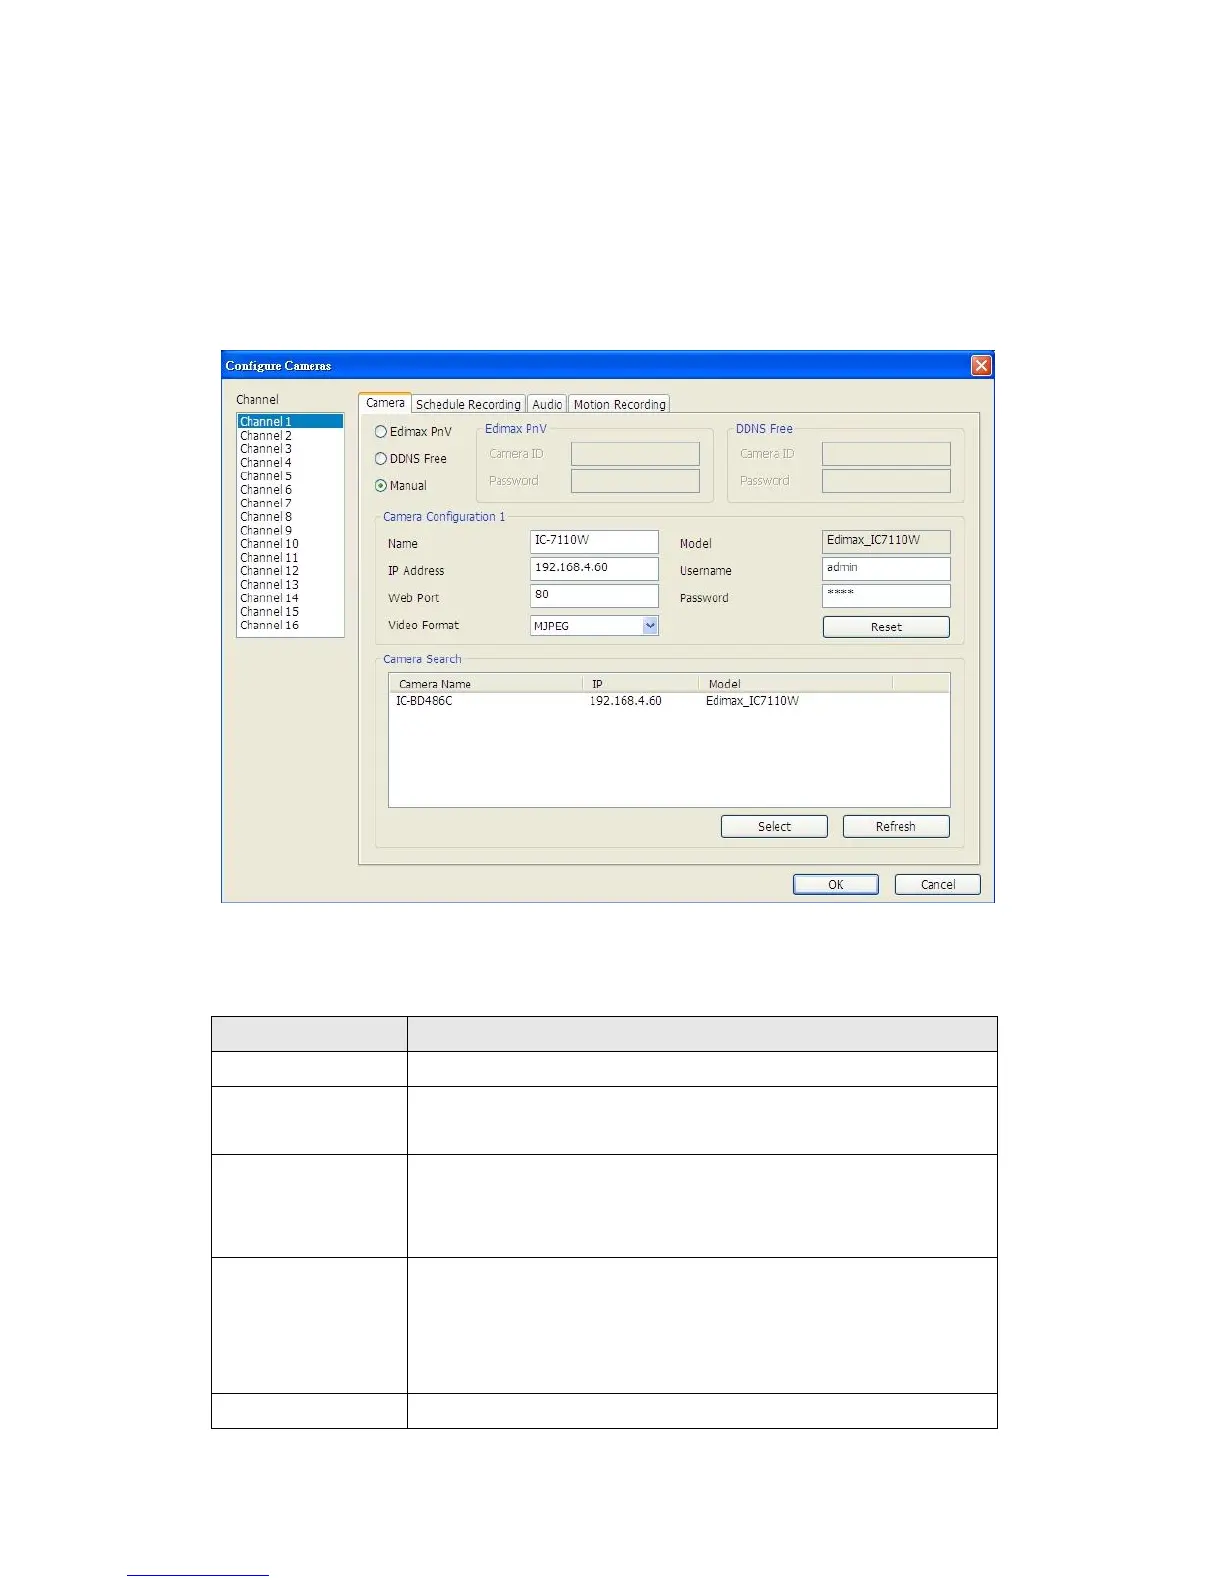The height and width of the screenshot is (1584, 1224).
Task: Switch to the Camera tab
Action: [x=385, y=403]
